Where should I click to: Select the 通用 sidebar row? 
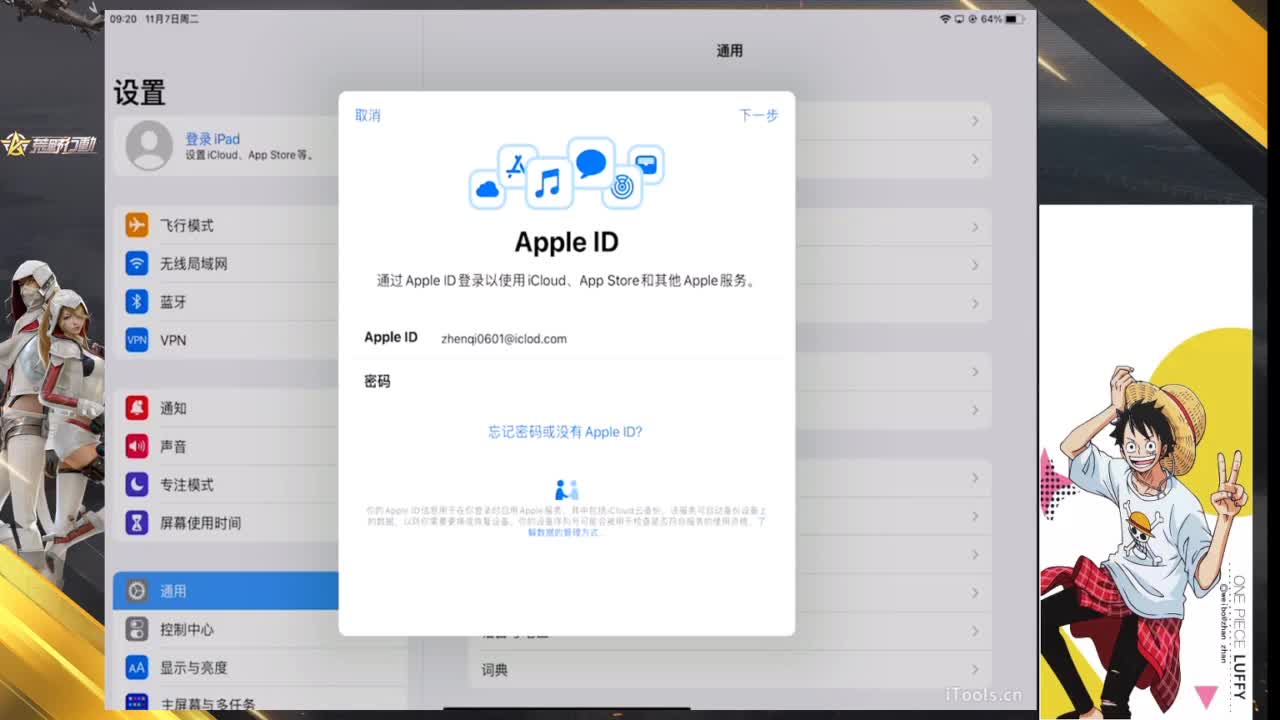coord(226,591)
